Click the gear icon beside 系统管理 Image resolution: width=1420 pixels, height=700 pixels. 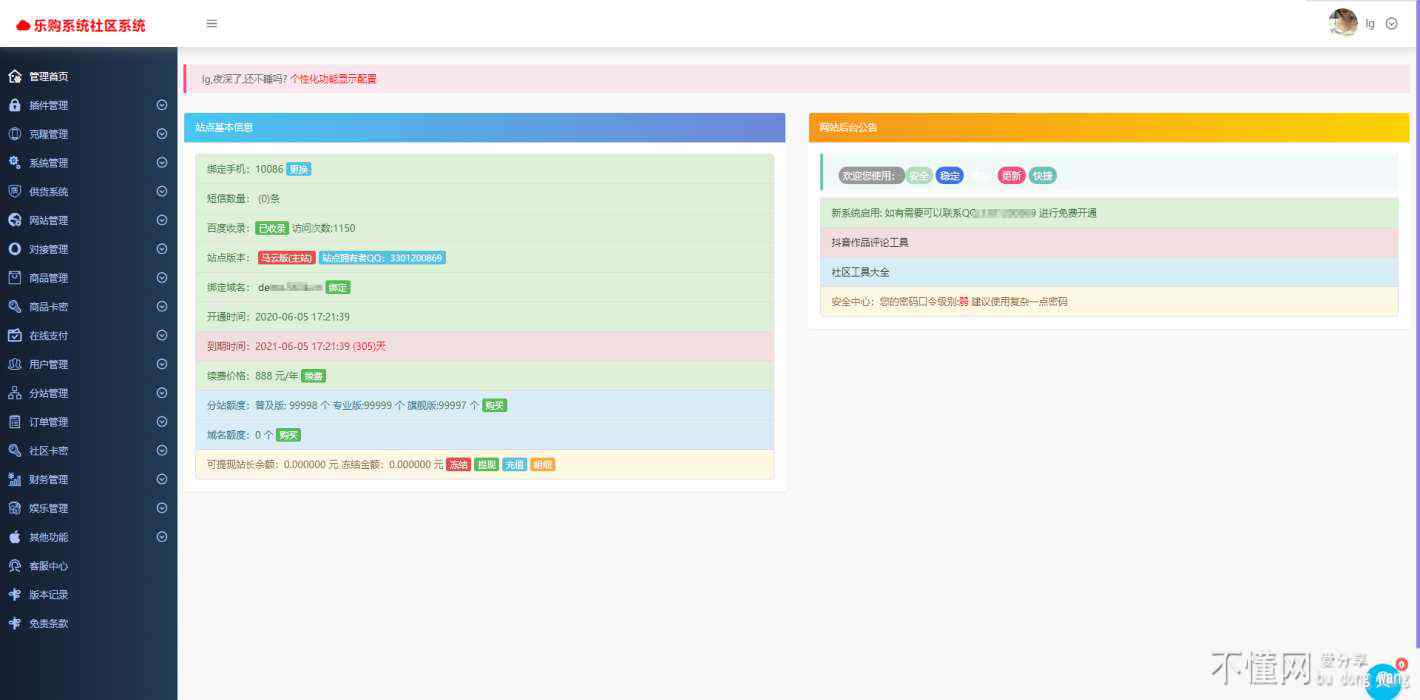[x=15, y=163]
